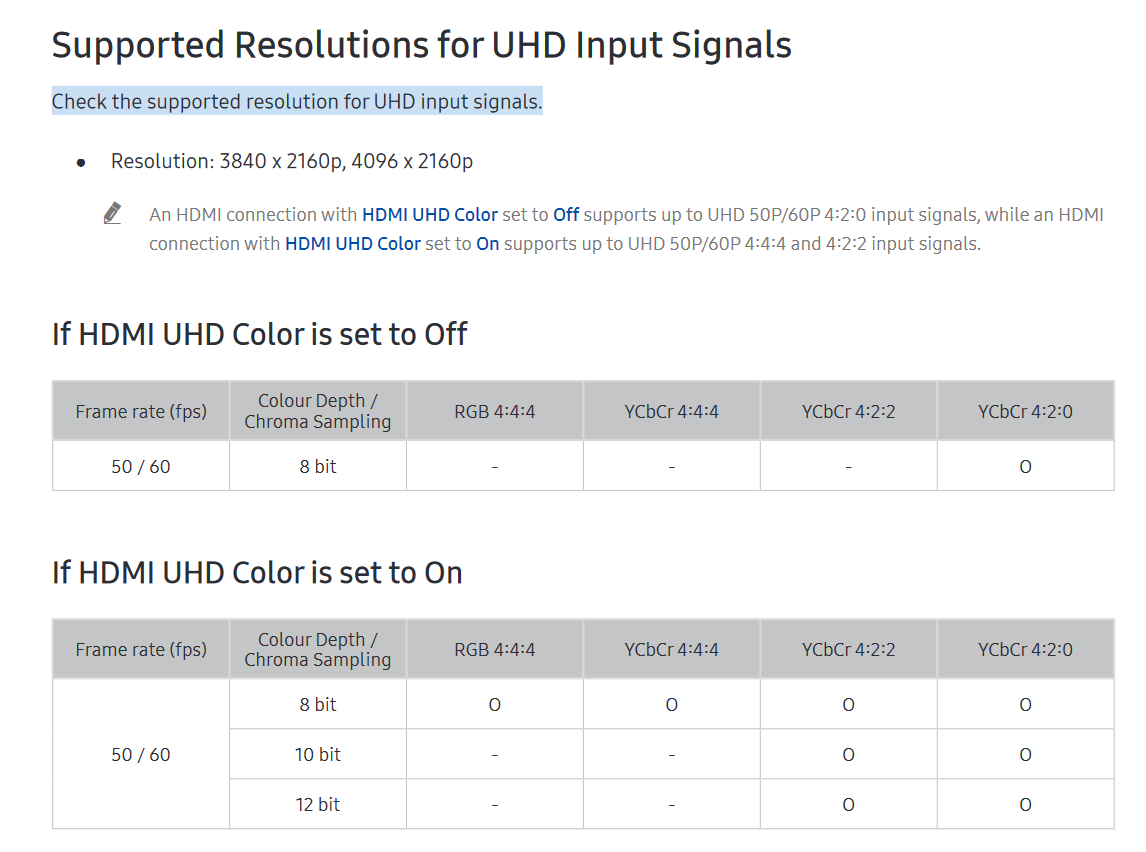Select the "RGB 4:4:4" header in the On table
This screenshot has width=1146, height=852.
click(494, 649)
